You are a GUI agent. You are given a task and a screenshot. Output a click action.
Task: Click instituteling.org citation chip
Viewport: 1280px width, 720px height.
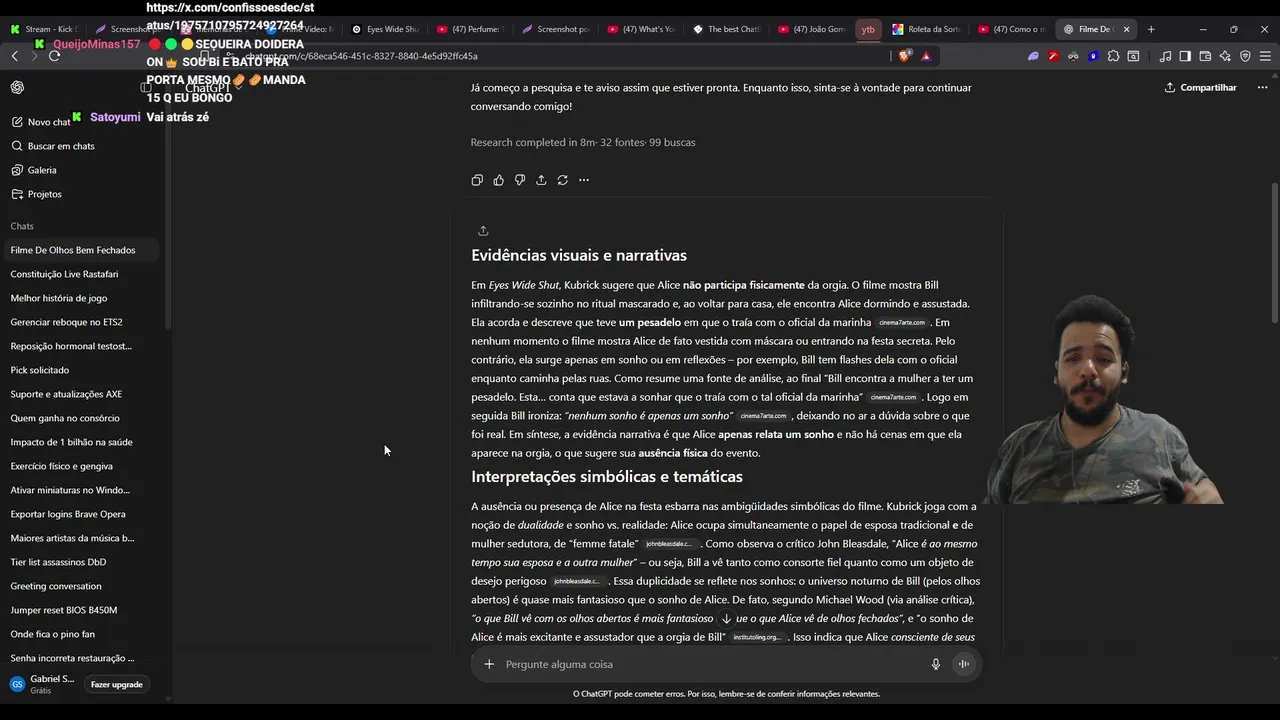757,637
